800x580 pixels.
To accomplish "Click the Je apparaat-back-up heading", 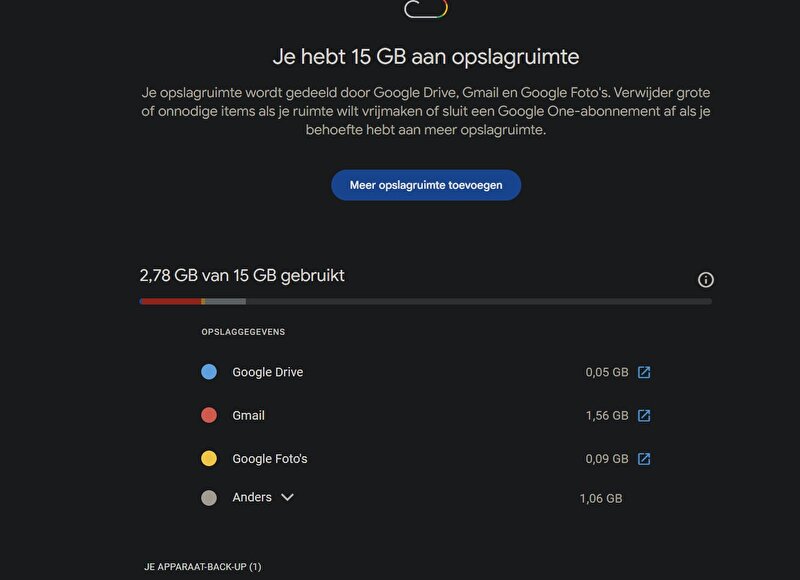I will [203, 567].
